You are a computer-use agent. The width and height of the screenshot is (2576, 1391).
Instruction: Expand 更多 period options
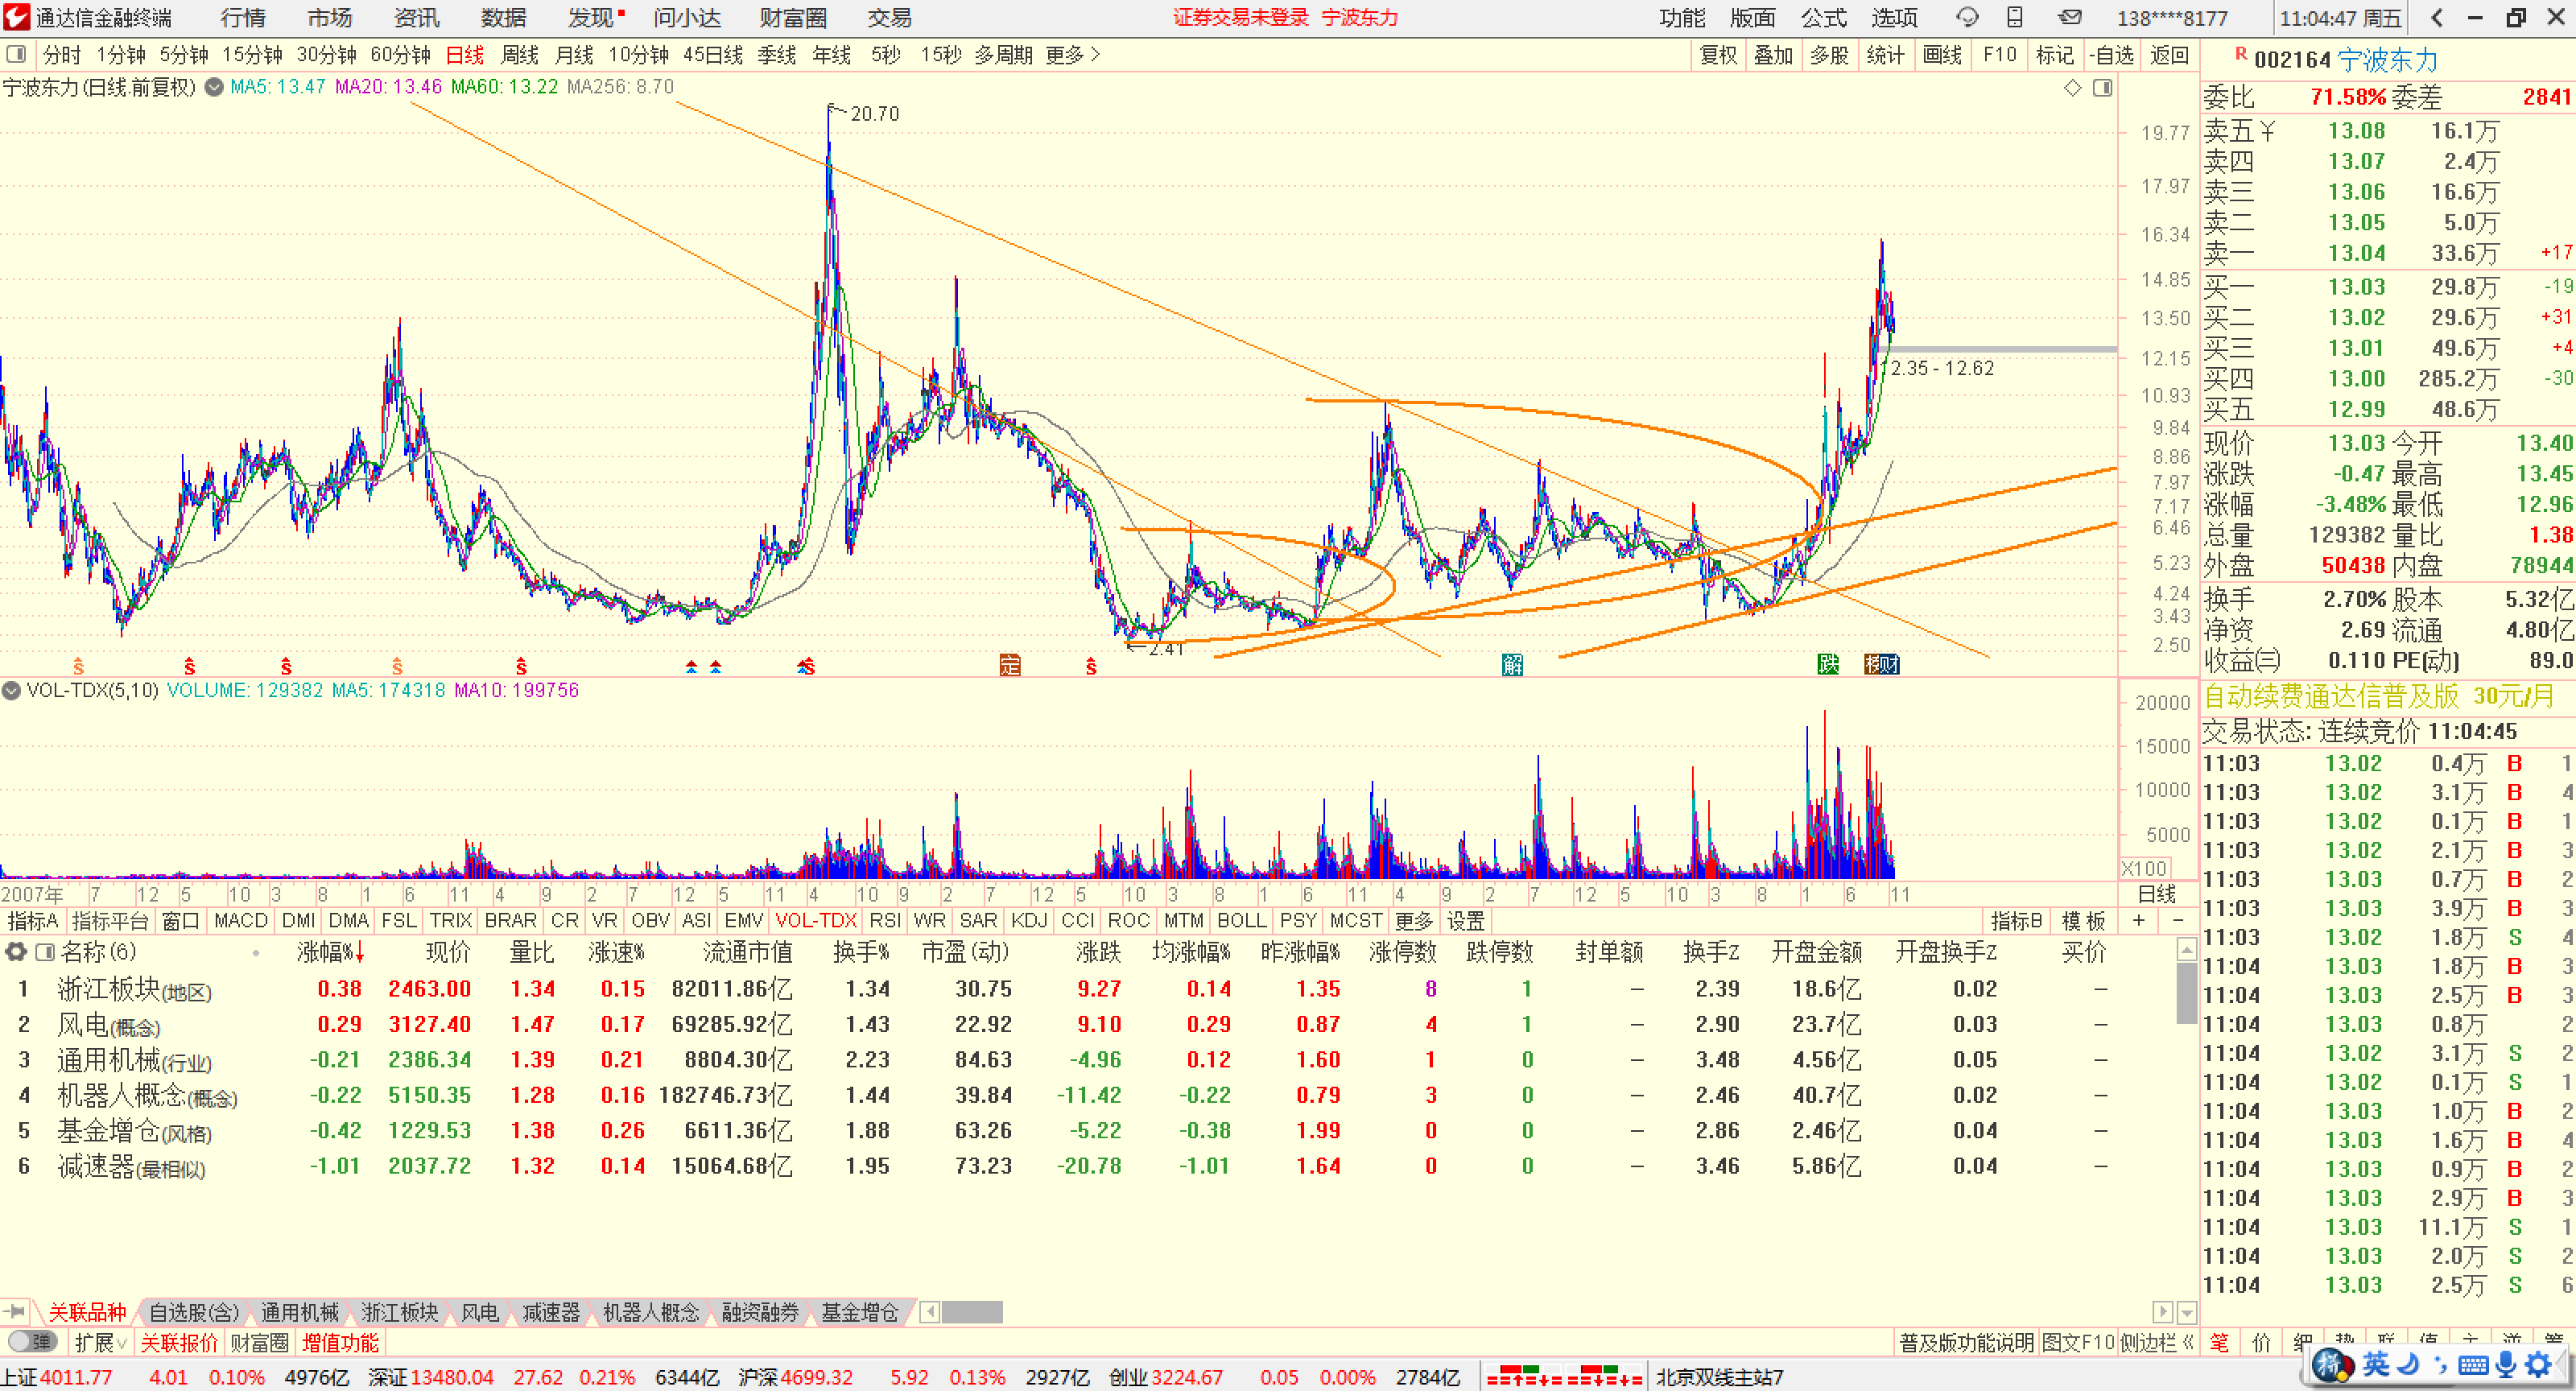(1072, 55)
